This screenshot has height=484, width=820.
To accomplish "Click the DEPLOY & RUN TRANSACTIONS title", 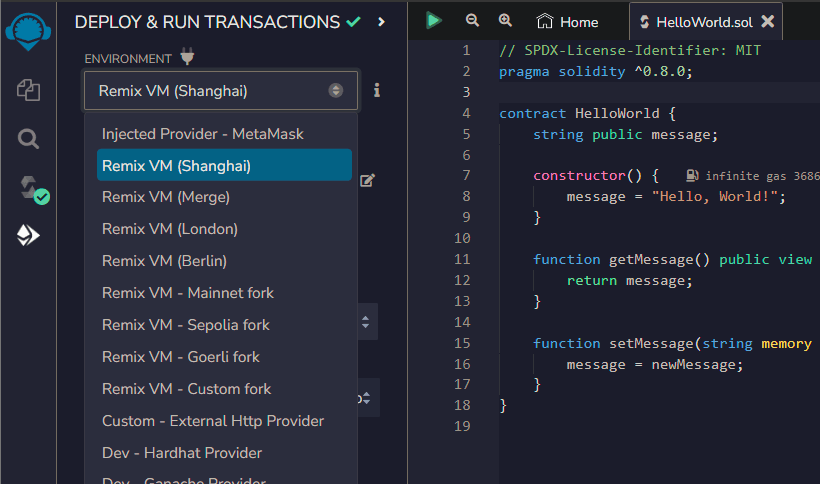I will pos(207,22).
